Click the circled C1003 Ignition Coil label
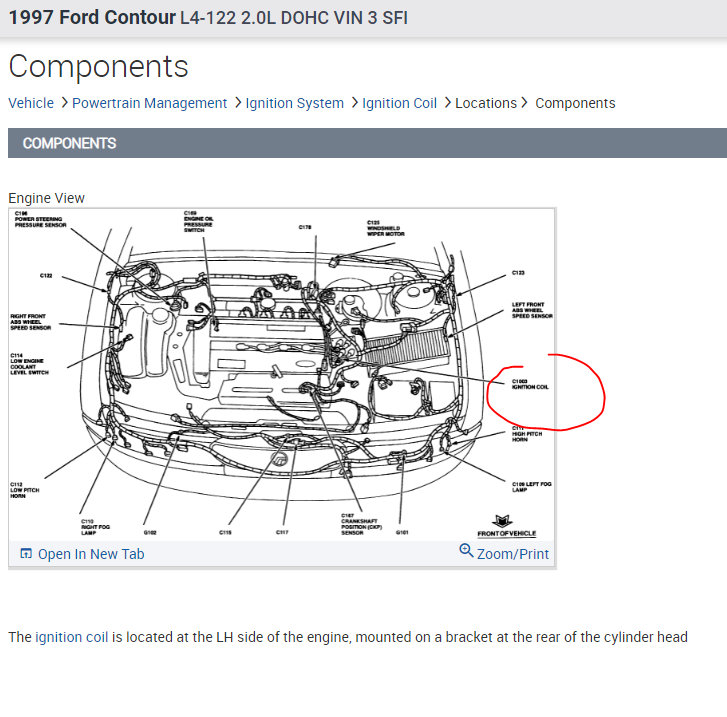 point(529,384)
